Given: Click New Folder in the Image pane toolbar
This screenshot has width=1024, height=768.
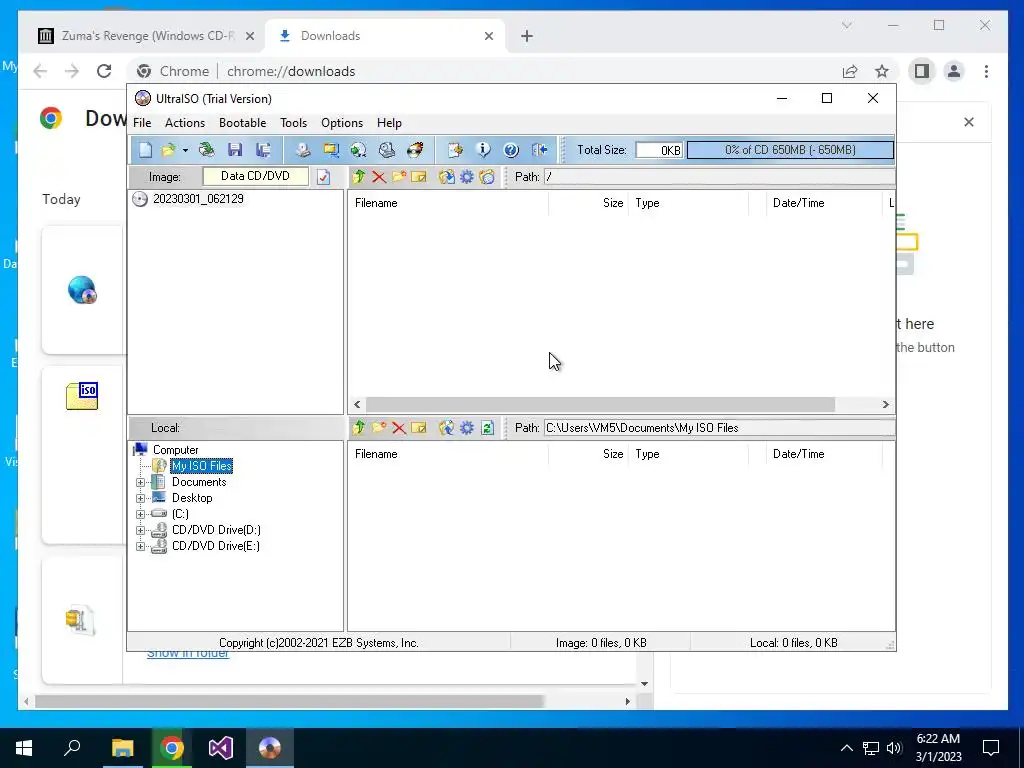Looking at the screenshot, I should pyautogui.click(x=399, y=177).
